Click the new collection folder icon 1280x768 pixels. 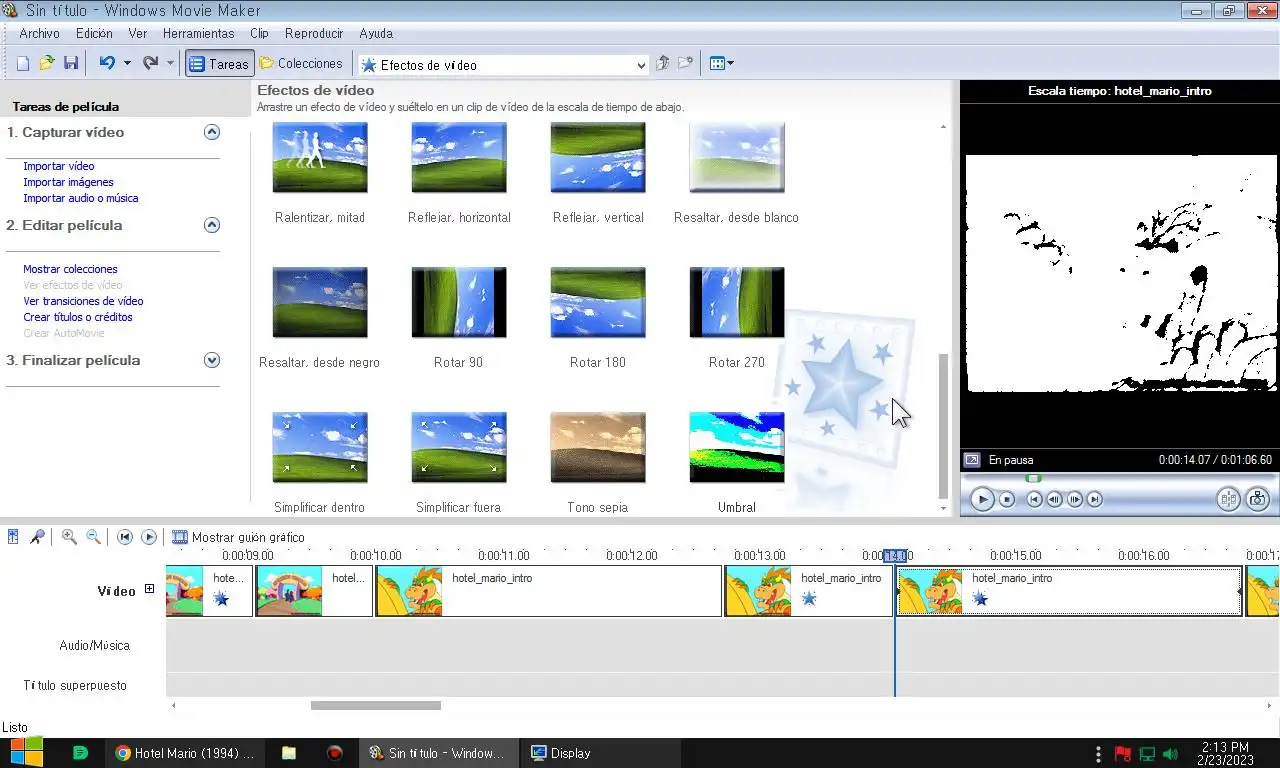click(685, 63)
